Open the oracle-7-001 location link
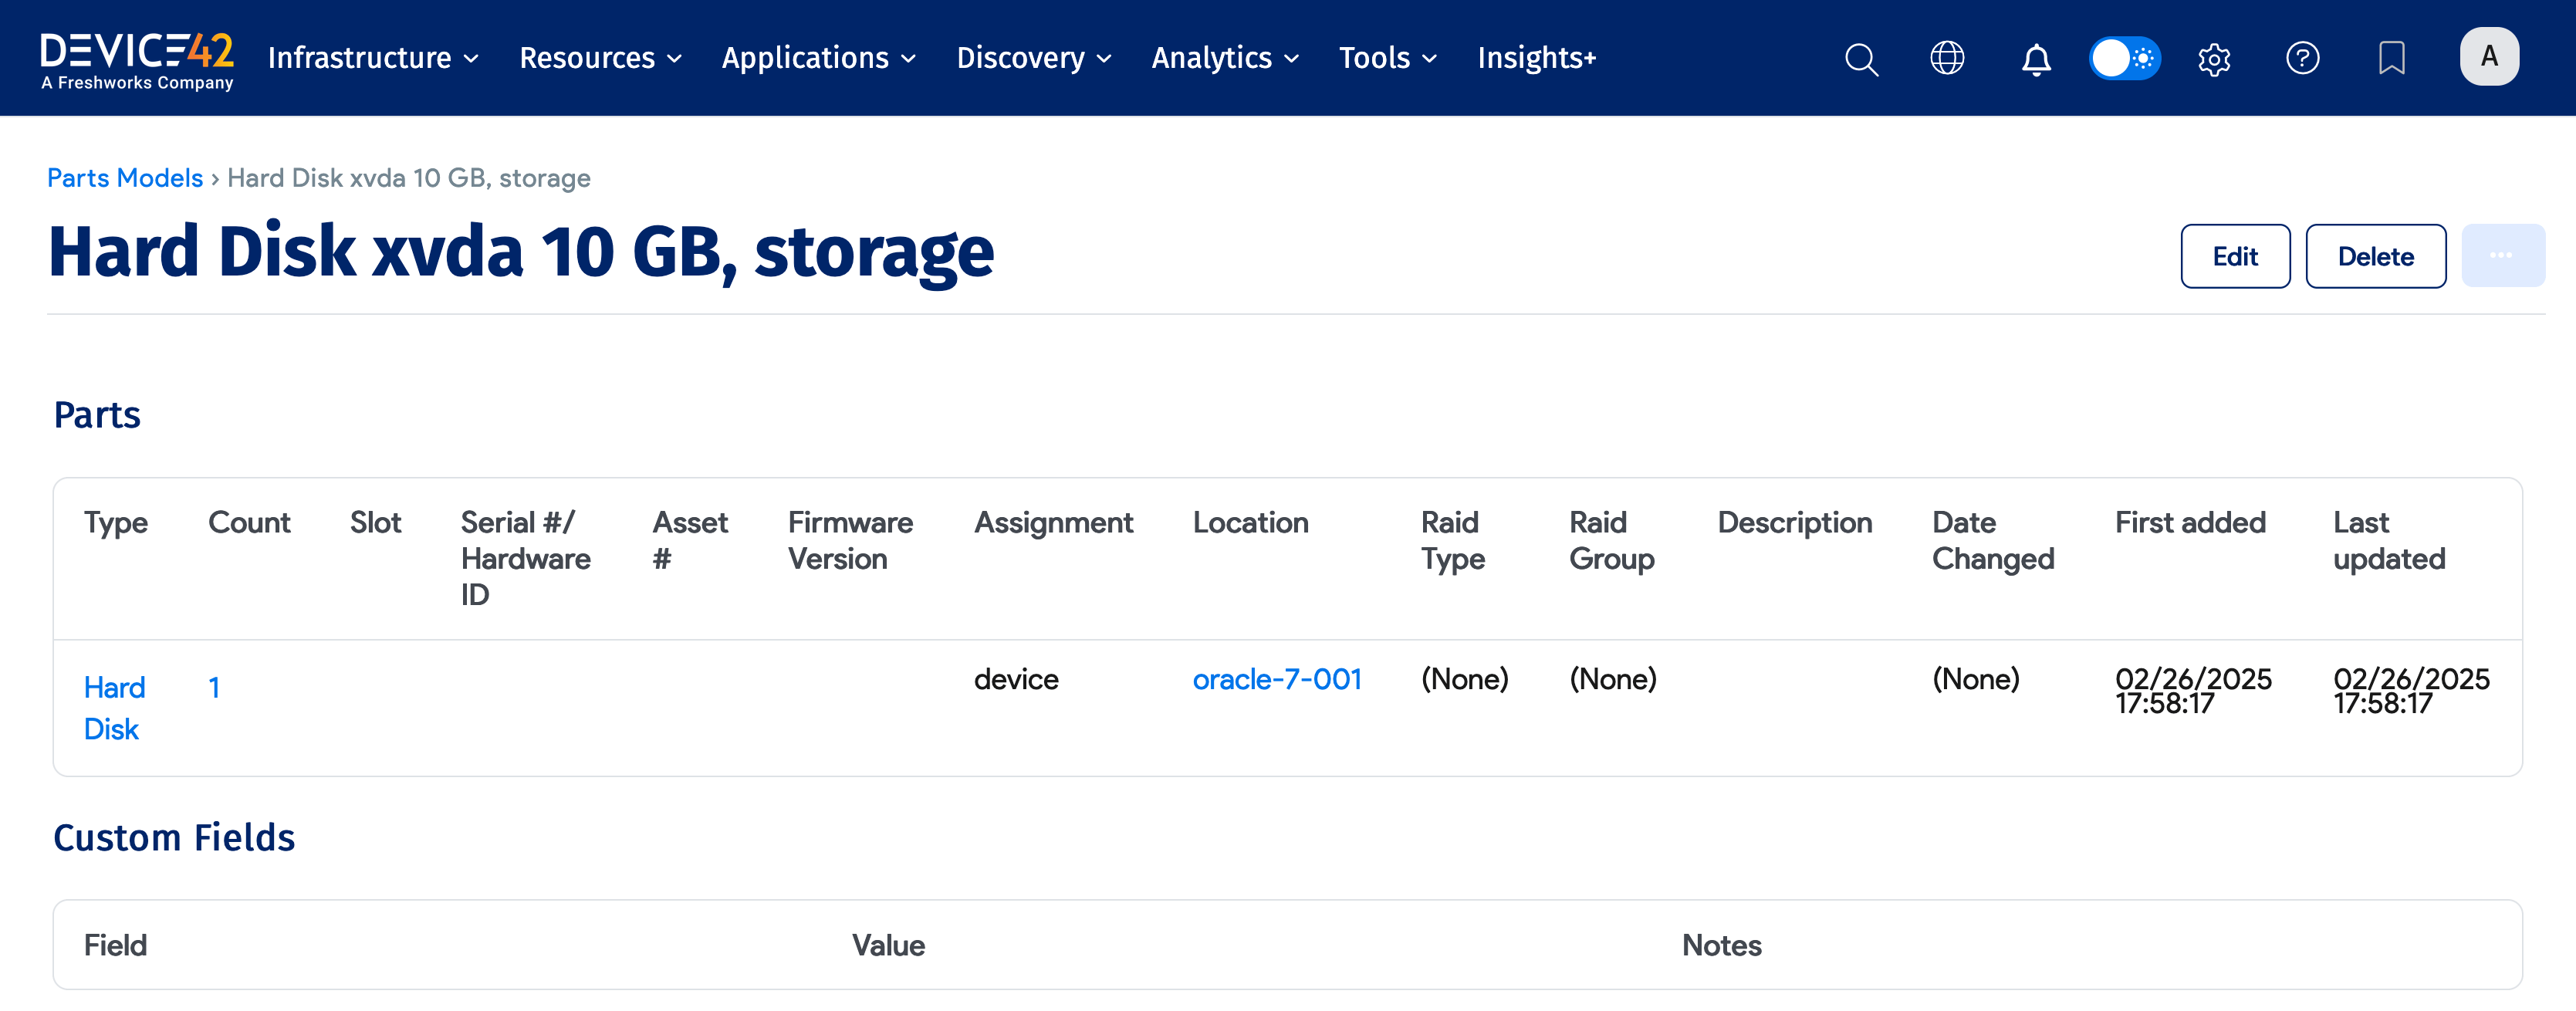 pos(1276,680)
